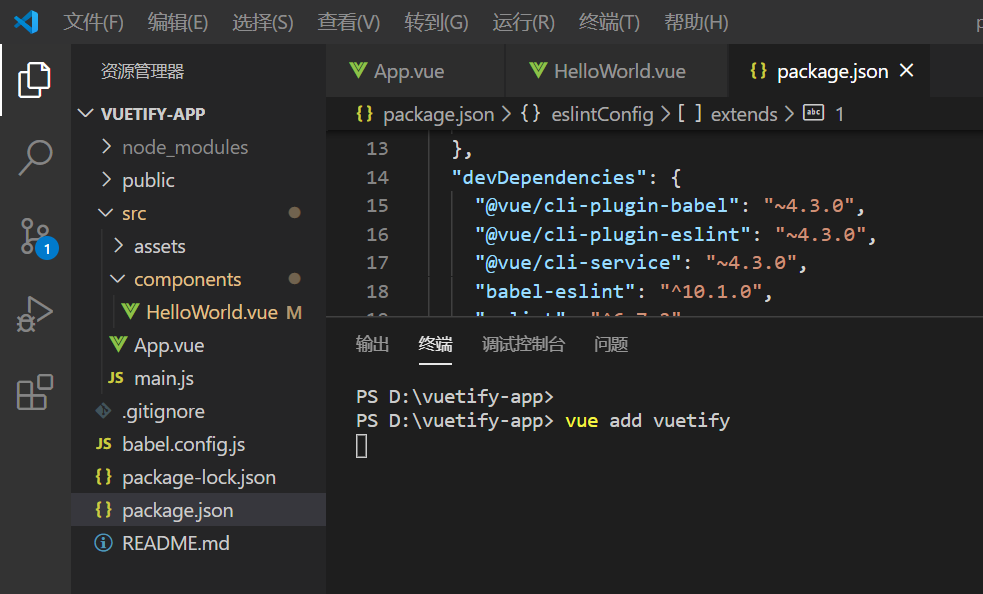Expand the assets folder

pos(118,246)
